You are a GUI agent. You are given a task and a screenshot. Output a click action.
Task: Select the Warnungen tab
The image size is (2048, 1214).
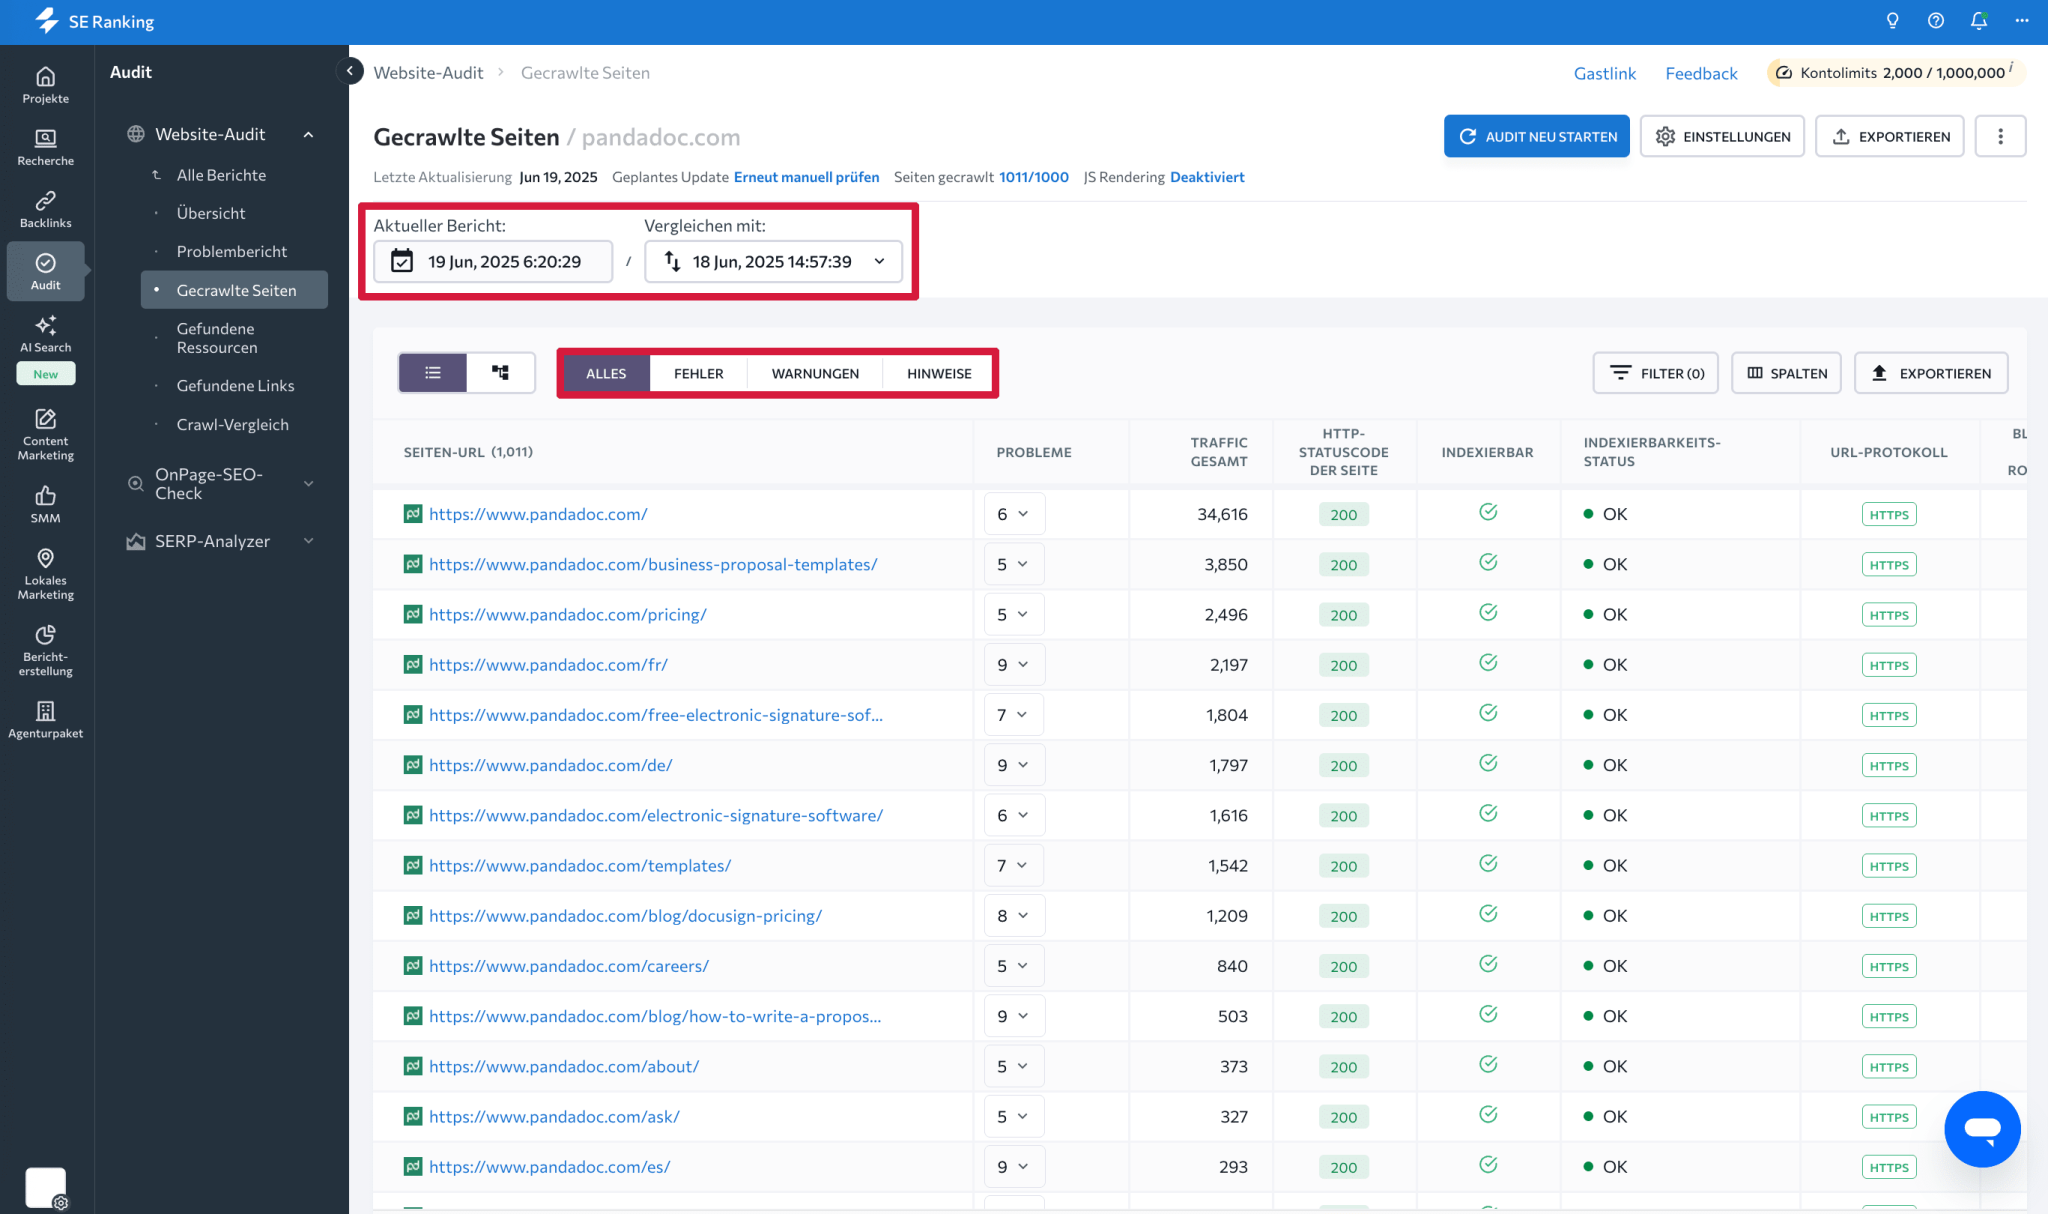coord(815,373)
